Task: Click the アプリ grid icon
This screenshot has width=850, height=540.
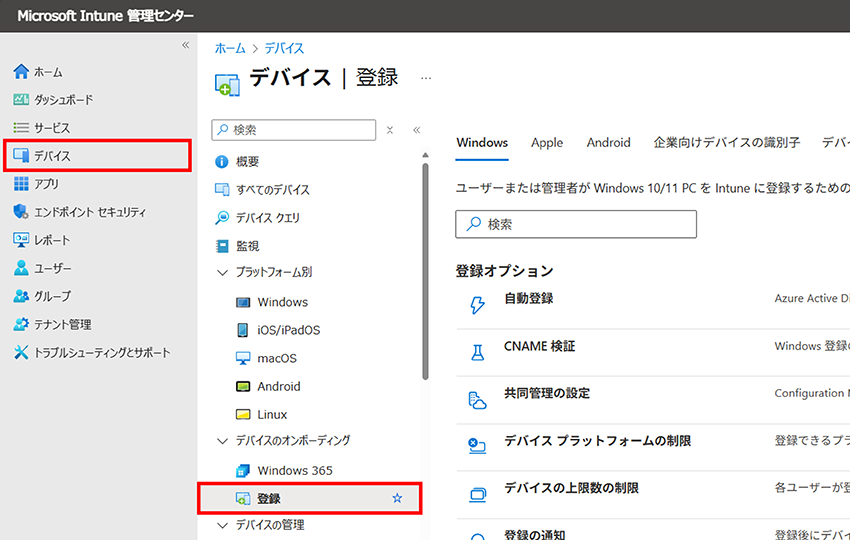Action: point(21,184)
